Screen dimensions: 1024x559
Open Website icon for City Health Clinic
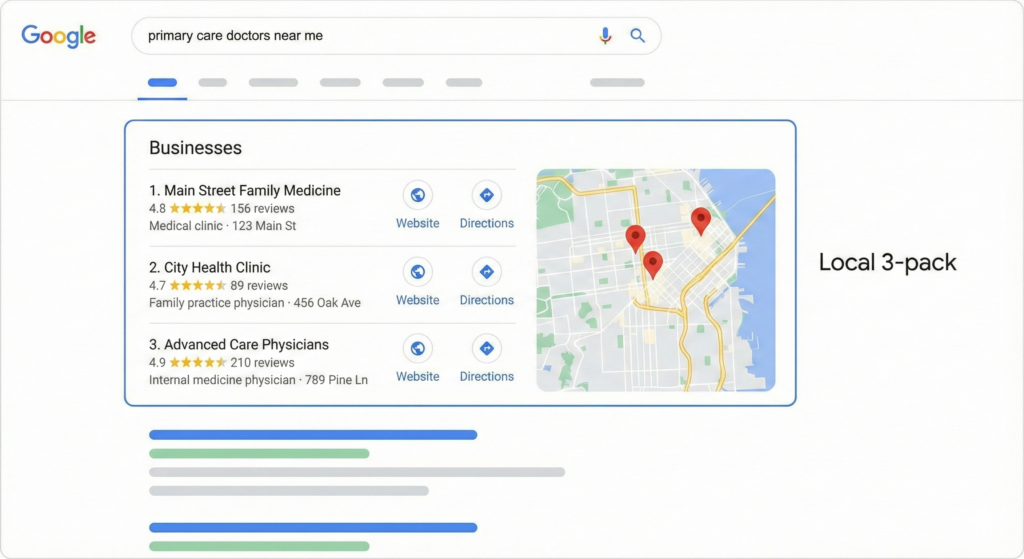[x=417, y=272]
